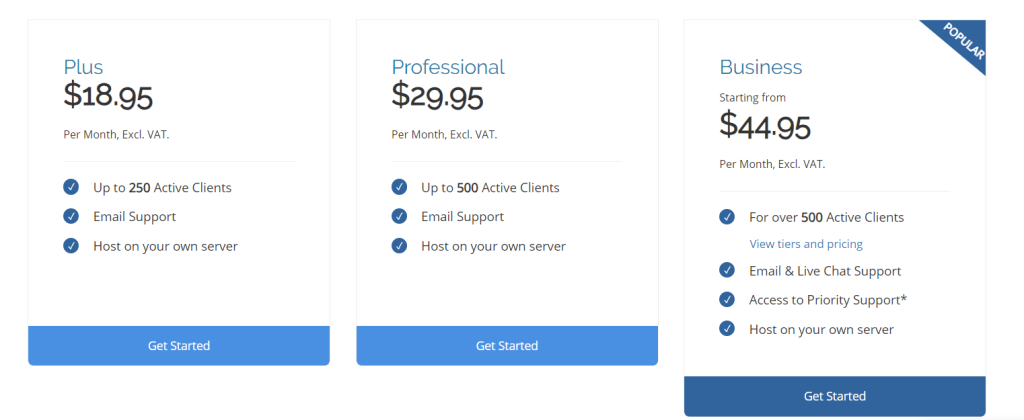Select the Plus plan title
Screen dimensions: 1024x420
pyautogui.click(x=83, y=67)
